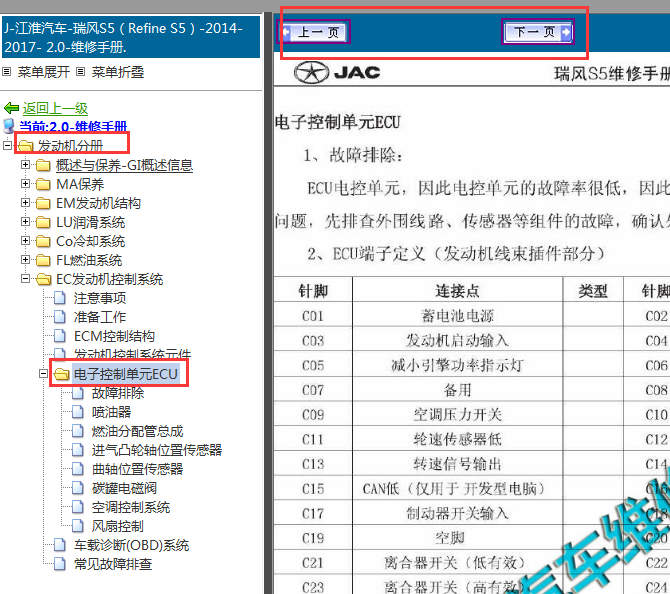Click the computer icon beside 当前:2.0-维修手册
This screenshot has height=594, width=670.
pos(9,126)
